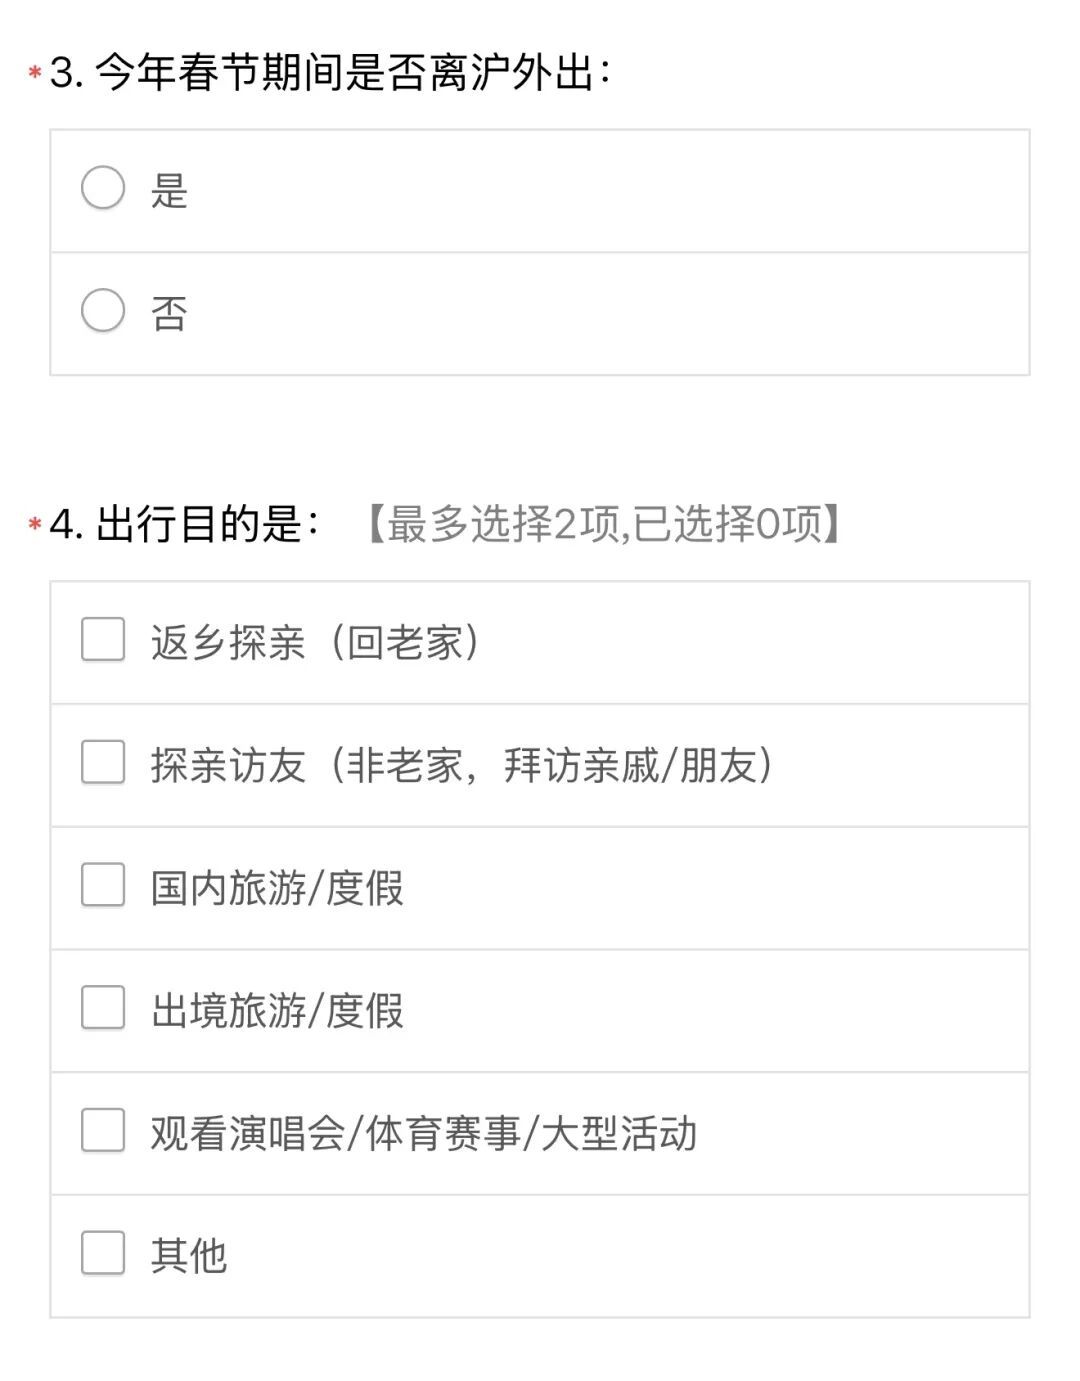1080x1381 pixels.
Task: Click the '国内旅游/度假' label text
Action: click(x=277, y=888)
